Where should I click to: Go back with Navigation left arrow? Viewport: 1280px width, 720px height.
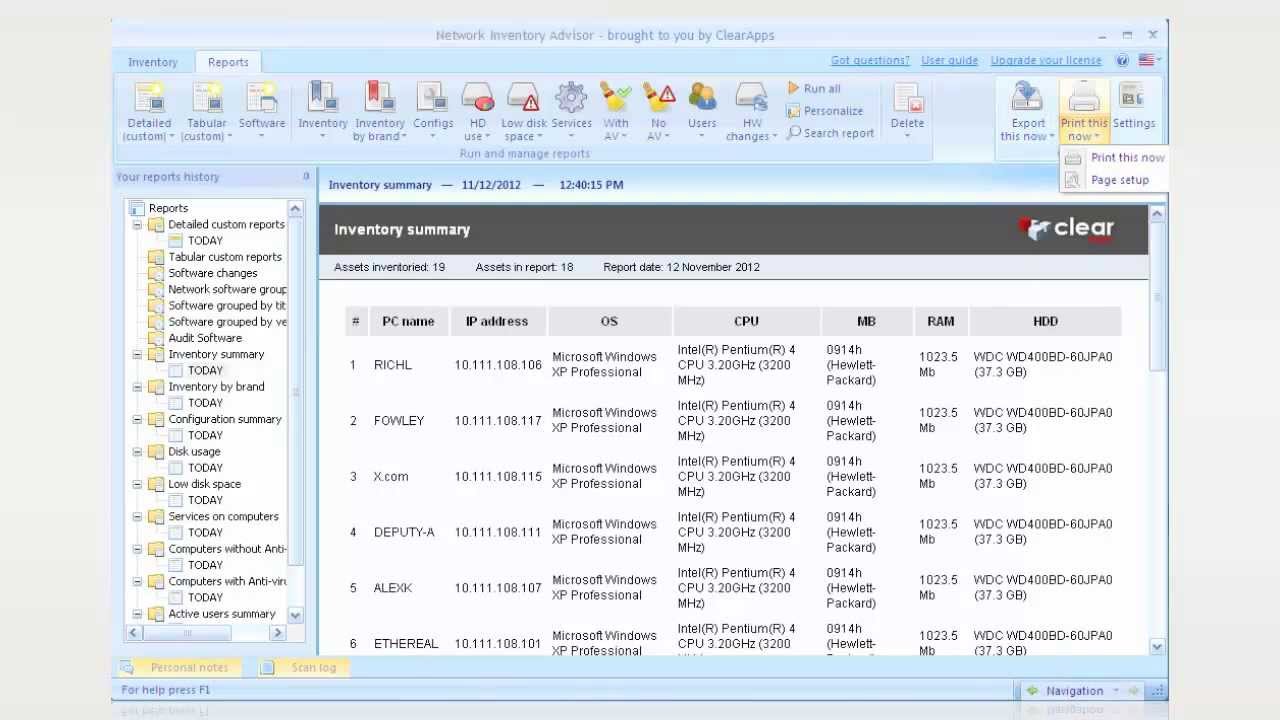tap(1032, 691)
